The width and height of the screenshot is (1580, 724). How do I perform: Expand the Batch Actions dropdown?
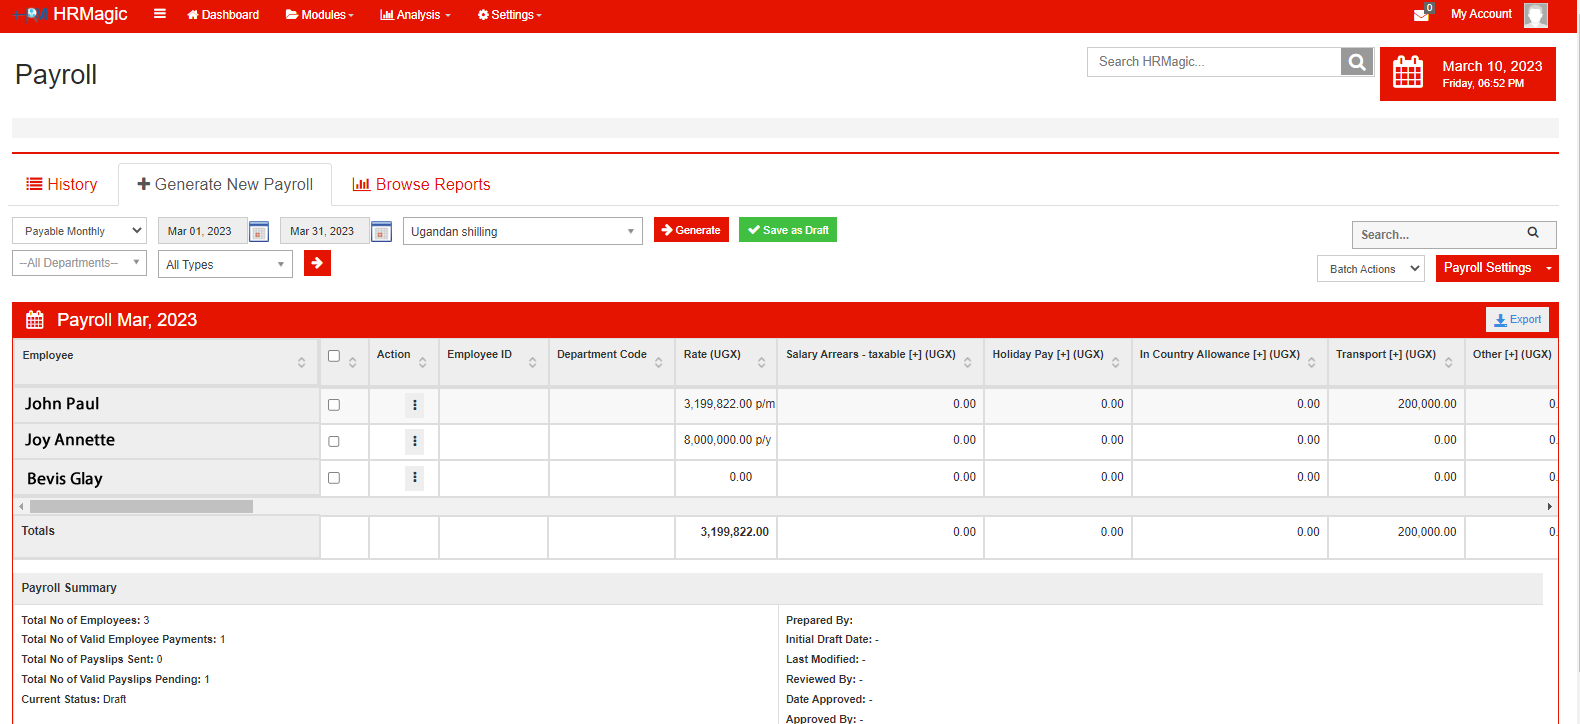click(x=1370, y=269)
